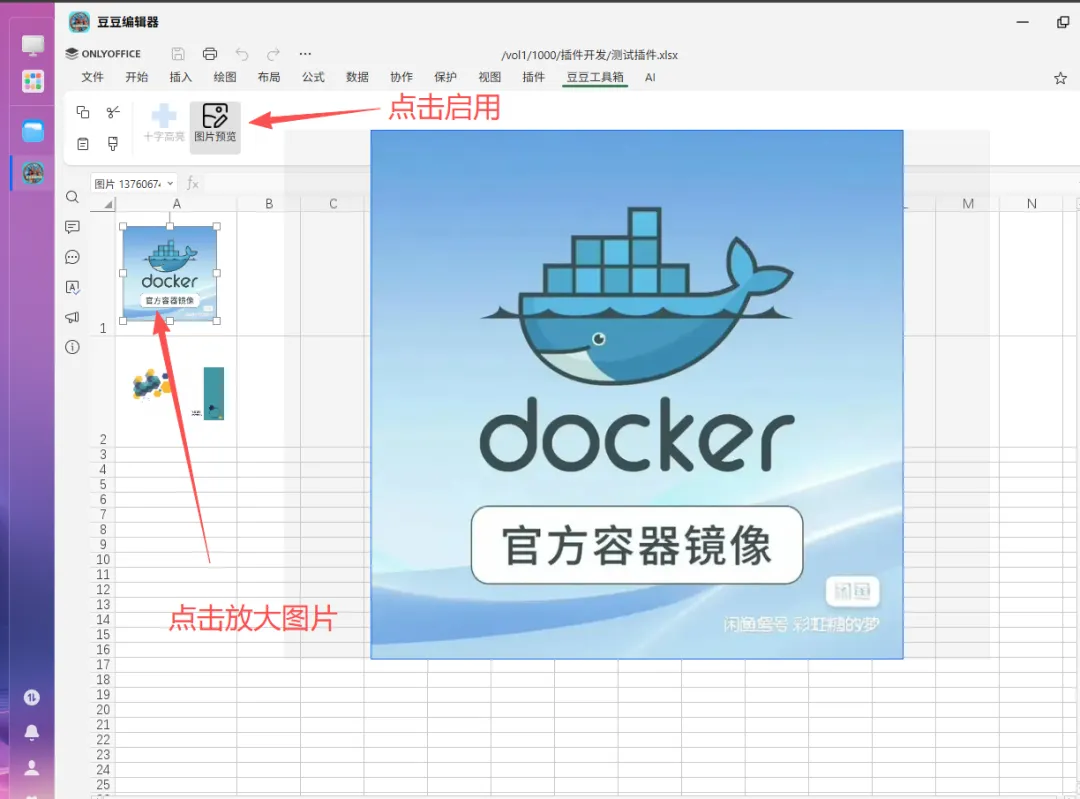Viewport: 1080px width, 799px height.
Task: Enable the 十字高亮 crosshair highlight tool
Action: point(164,123)
